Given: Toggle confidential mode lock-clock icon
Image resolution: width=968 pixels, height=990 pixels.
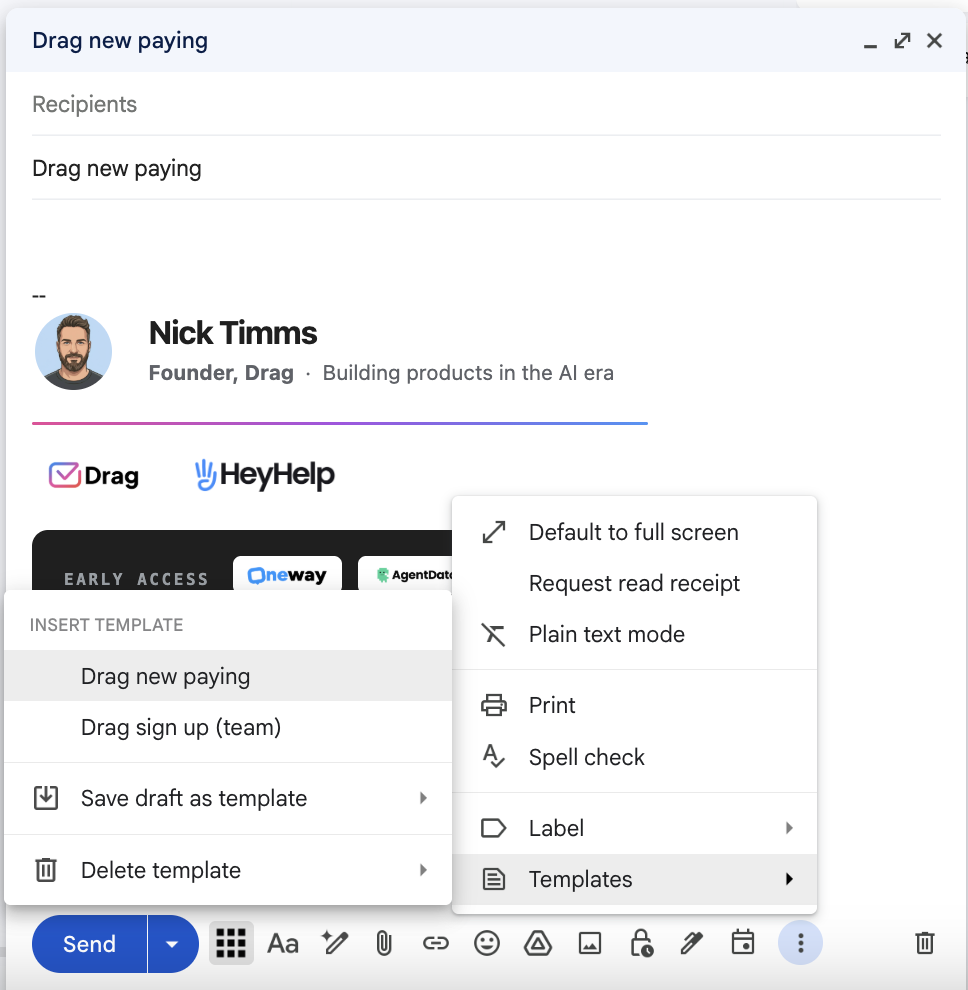Looking at the screenshot, I should pyautogui.click(x=641, y=943).
